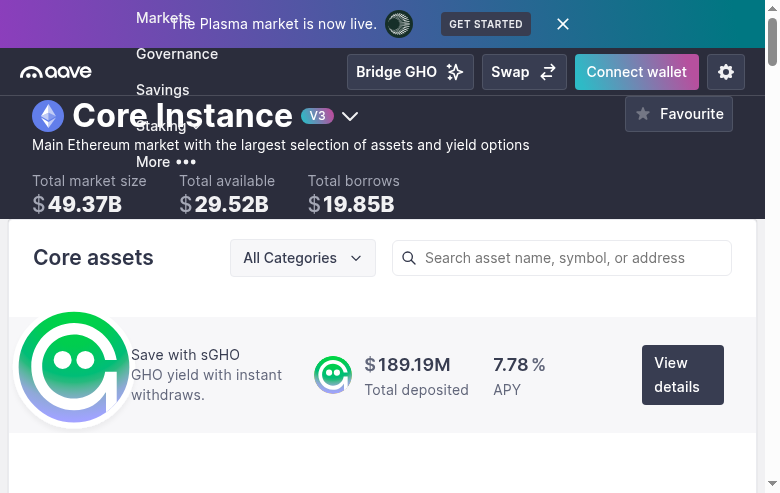Image resolution: width=780 pixels, height=493 pixels.
Task: Dismiss the Plasma market banner
Action: coord(563,24)
